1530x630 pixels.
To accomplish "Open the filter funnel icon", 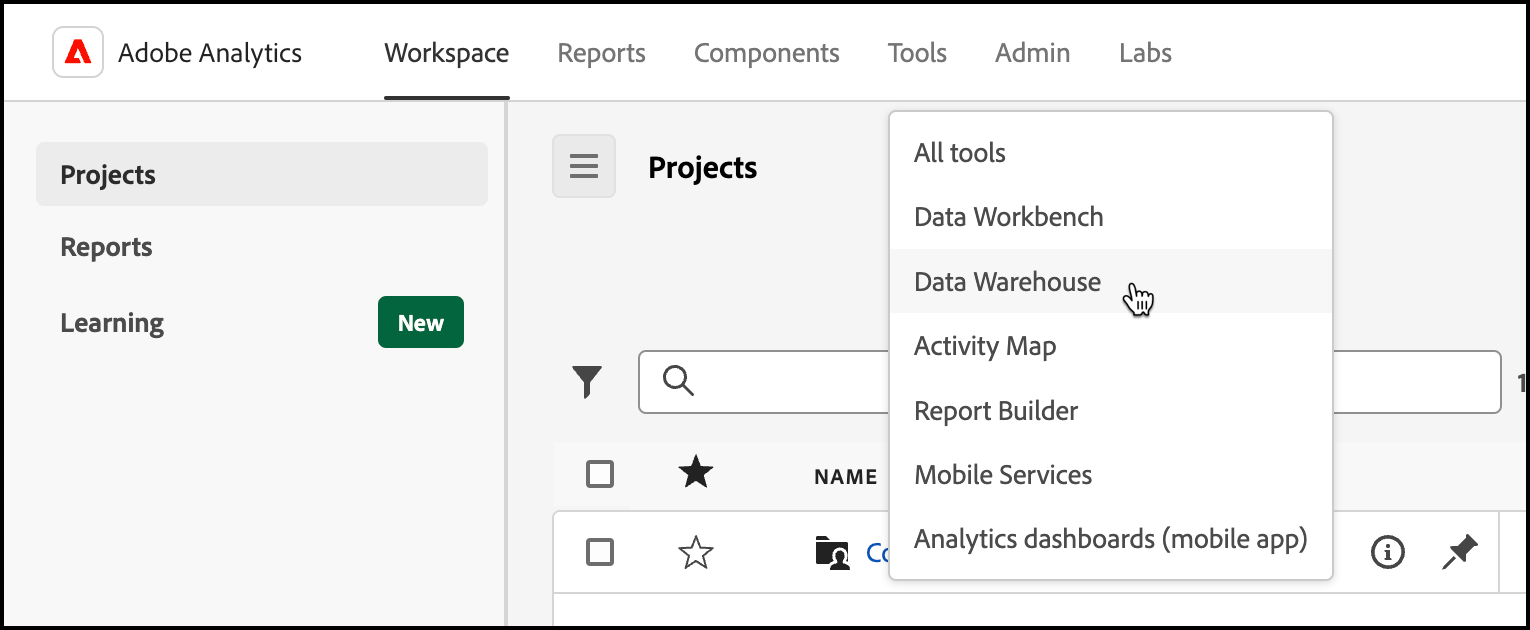I will [587, 382].
